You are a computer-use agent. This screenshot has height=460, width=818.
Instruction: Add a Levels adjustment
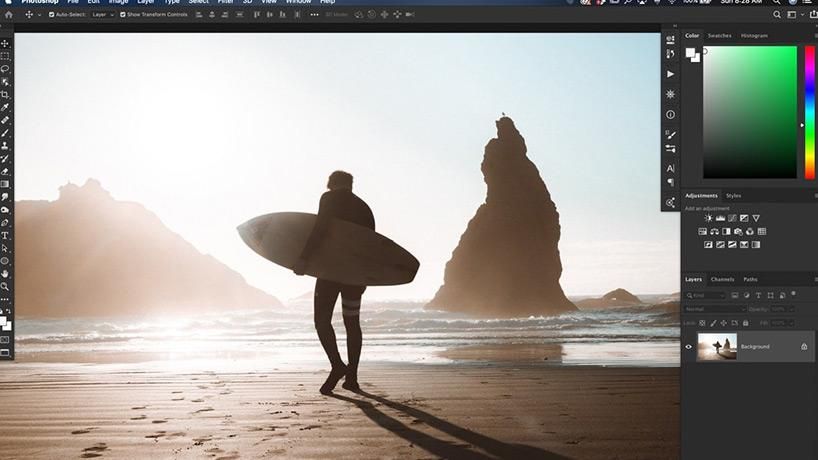pos(720,218)
